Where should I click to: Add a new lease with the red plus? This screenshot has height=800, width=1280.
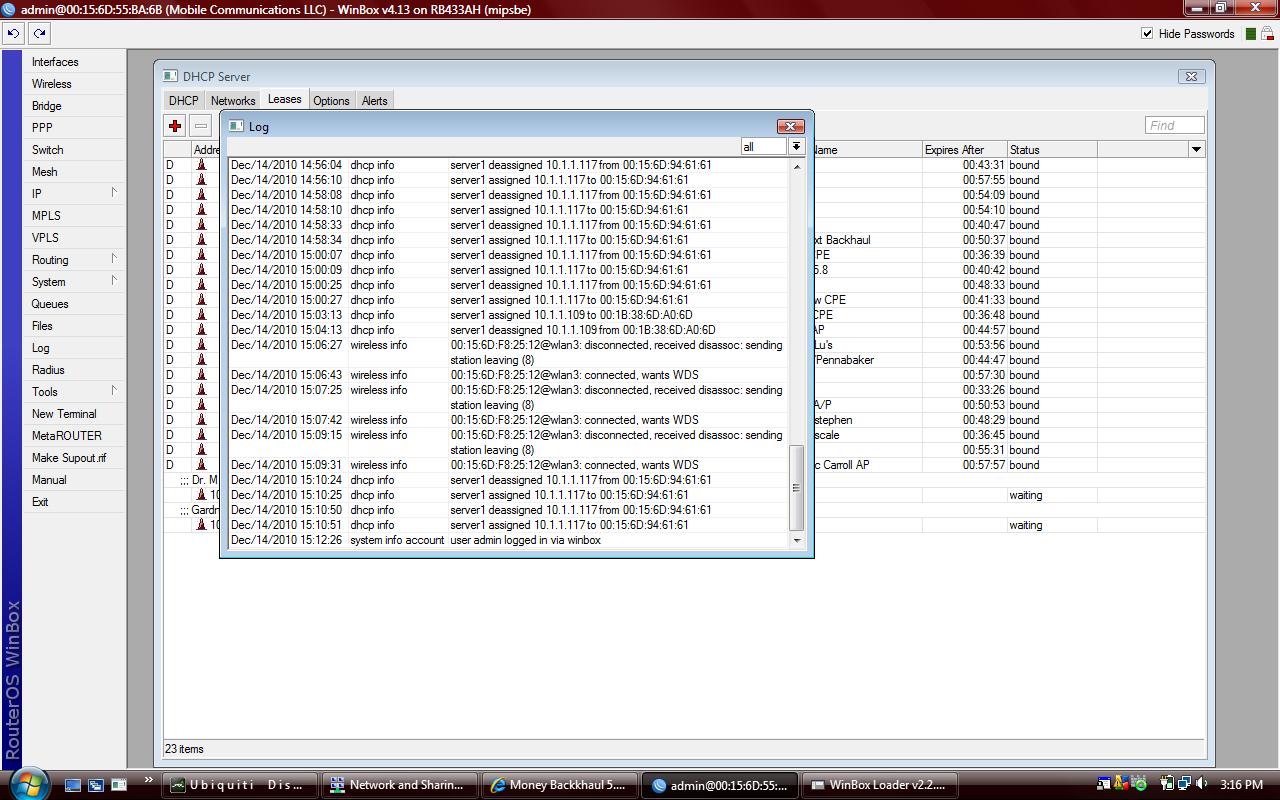(174, 126)
